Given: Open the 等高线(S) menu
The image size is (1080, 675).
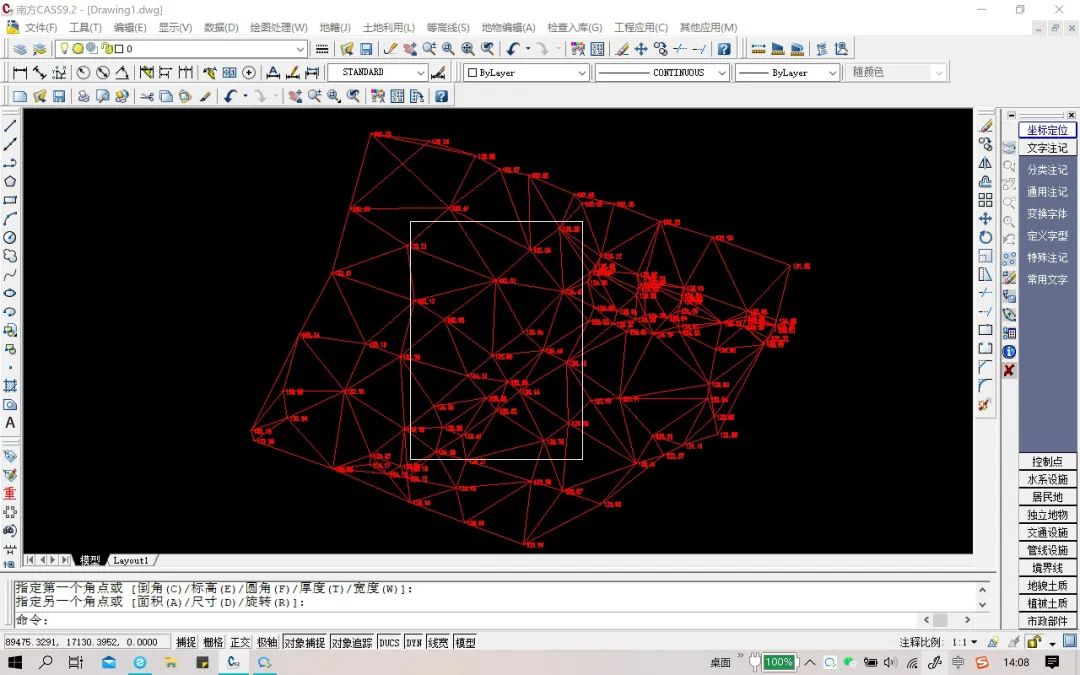Looking at the screenshot, I should 448,28.
